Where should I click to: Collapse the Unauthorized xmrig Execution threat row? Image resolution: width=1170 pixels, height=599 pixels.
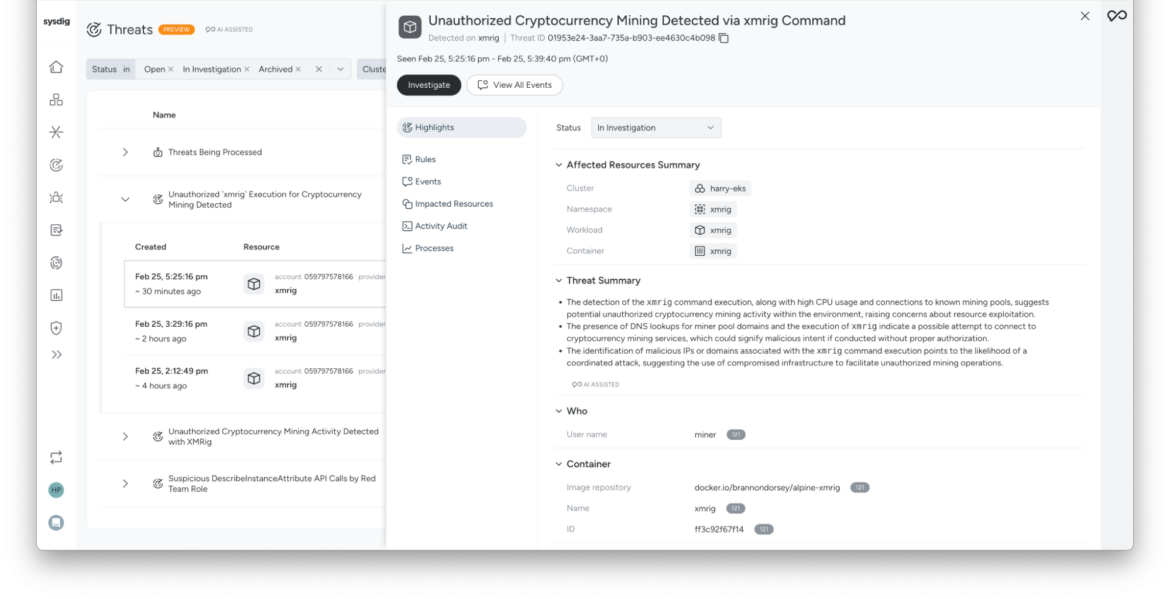pos(125,199)
